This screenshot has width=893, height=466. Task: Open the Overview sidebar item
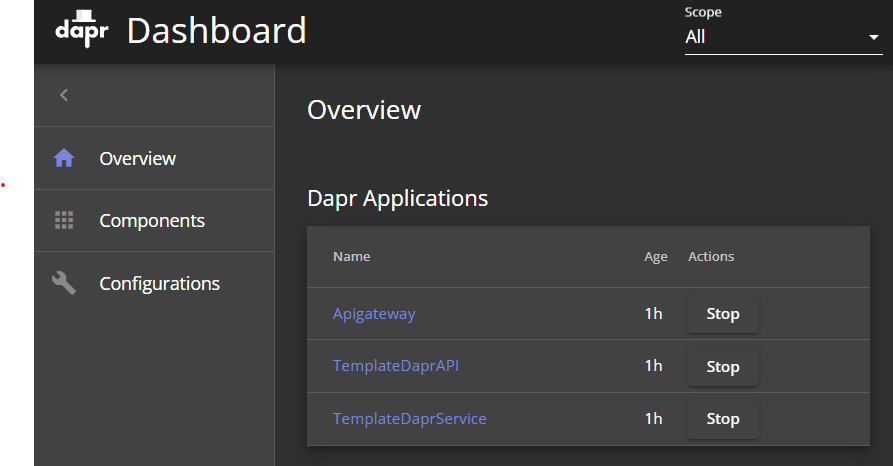(x=154, y=158)
